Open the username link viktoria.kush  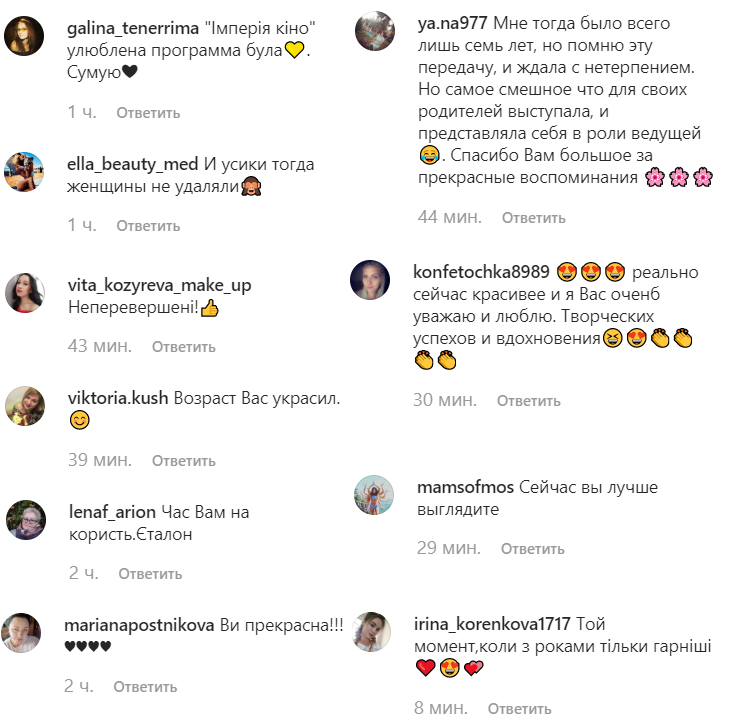[118, 398]
